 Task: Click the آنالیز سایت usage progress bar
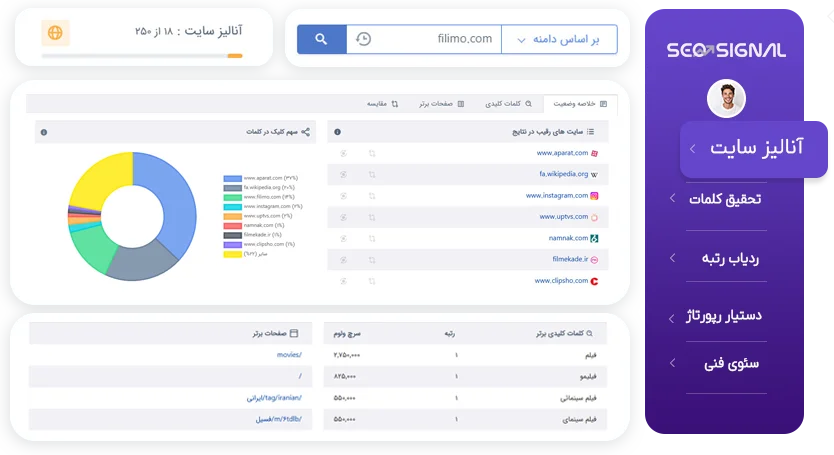tap(142, 56)
